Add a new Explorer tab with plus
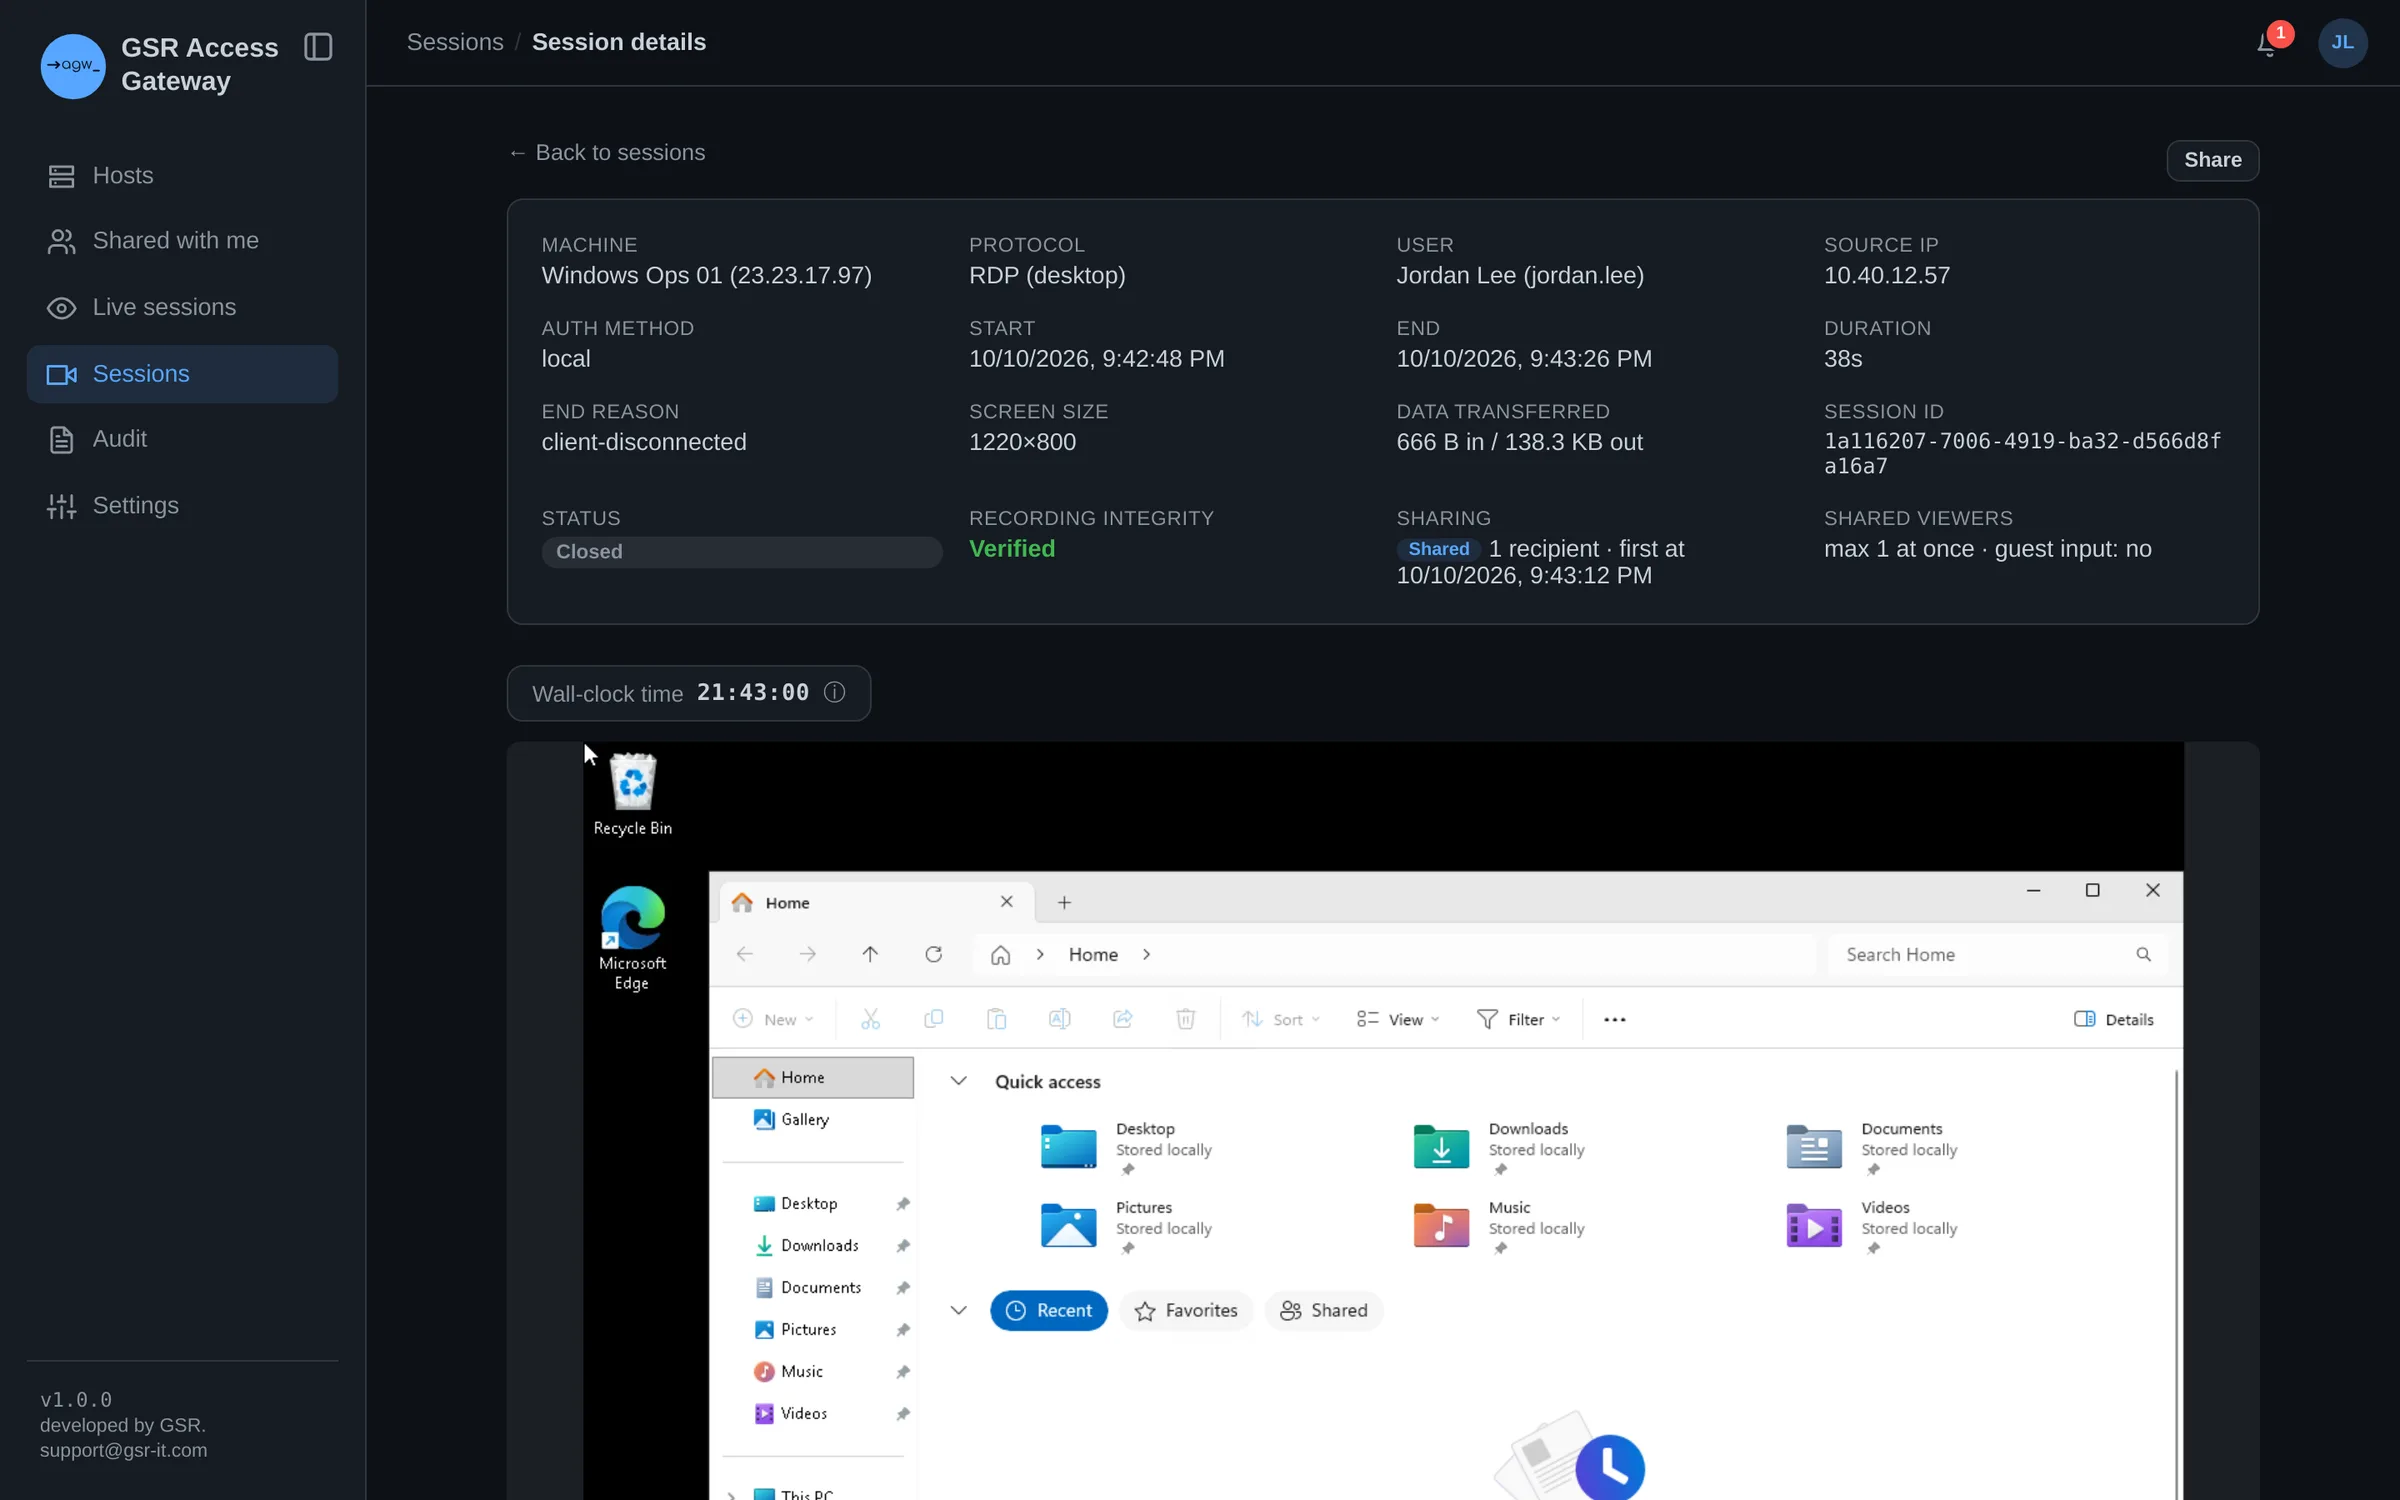2400x1500 pixels. 1064,902
